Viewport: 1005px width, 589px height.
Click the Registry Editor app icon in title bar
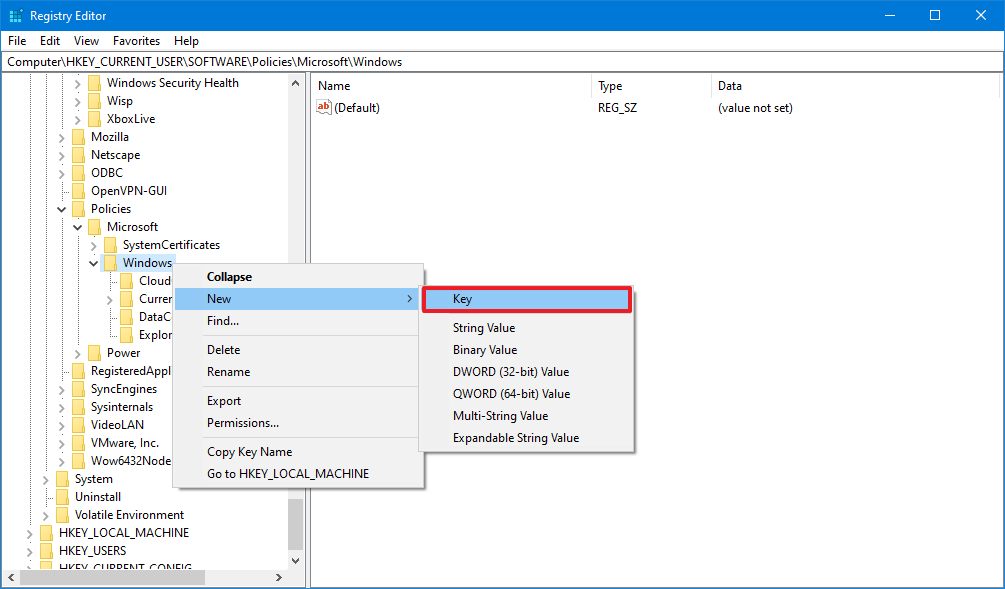[x=15, y=15]
